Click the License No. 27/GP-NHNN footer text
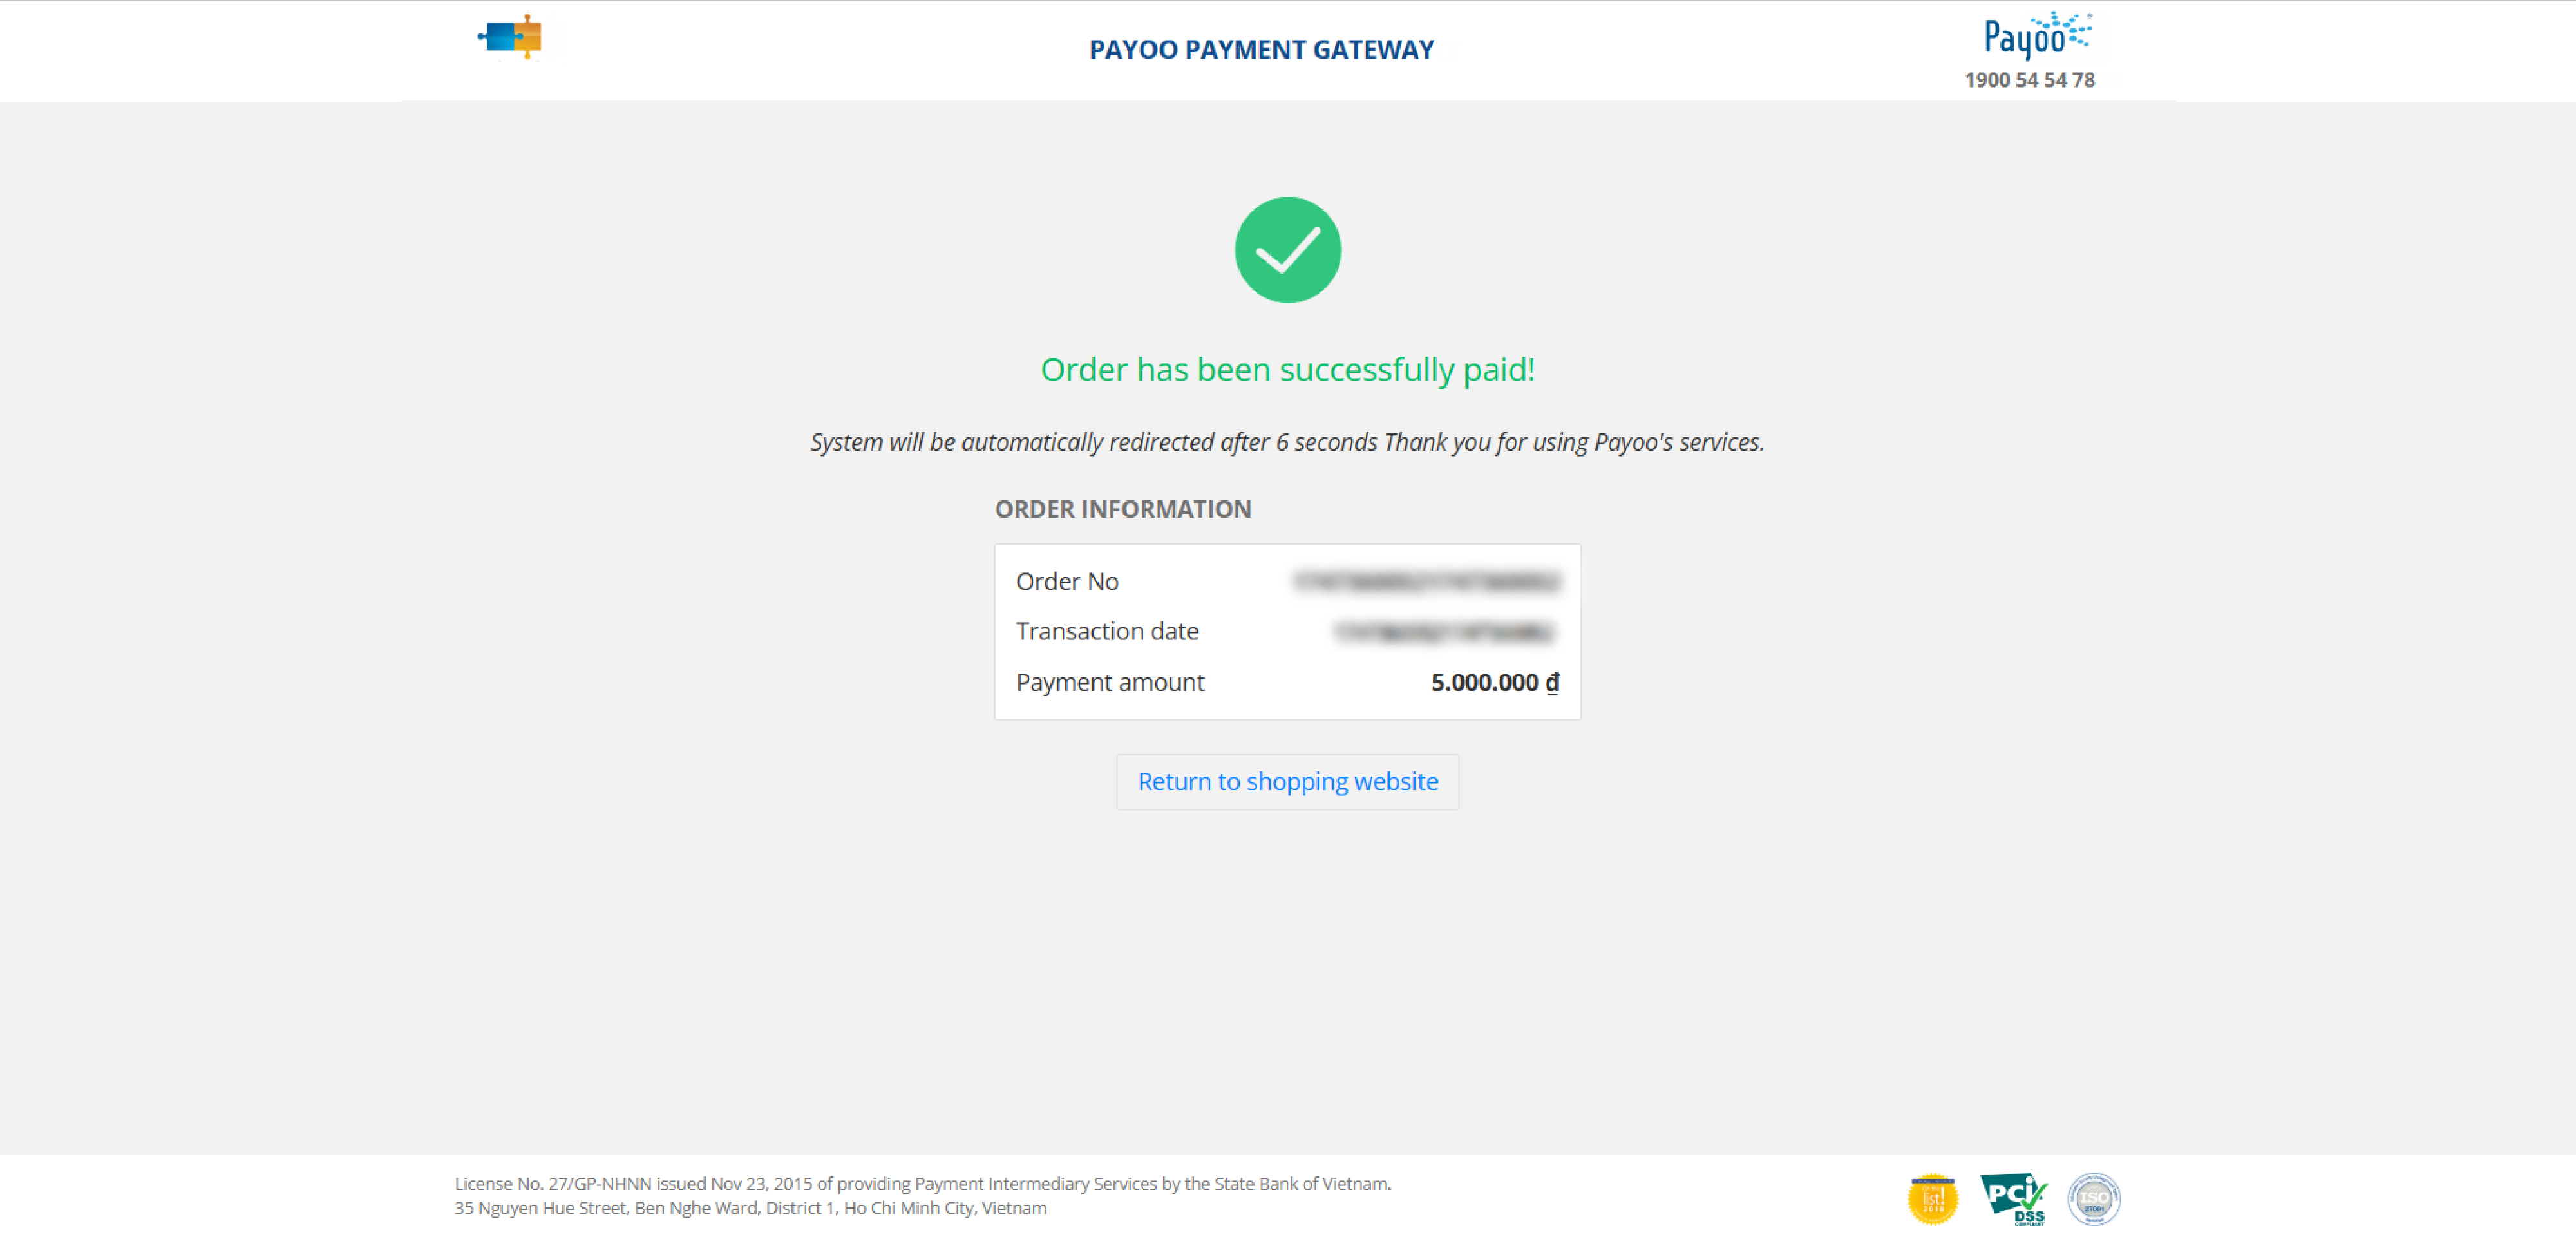 pyautogui.click(x=922, y=1183)
